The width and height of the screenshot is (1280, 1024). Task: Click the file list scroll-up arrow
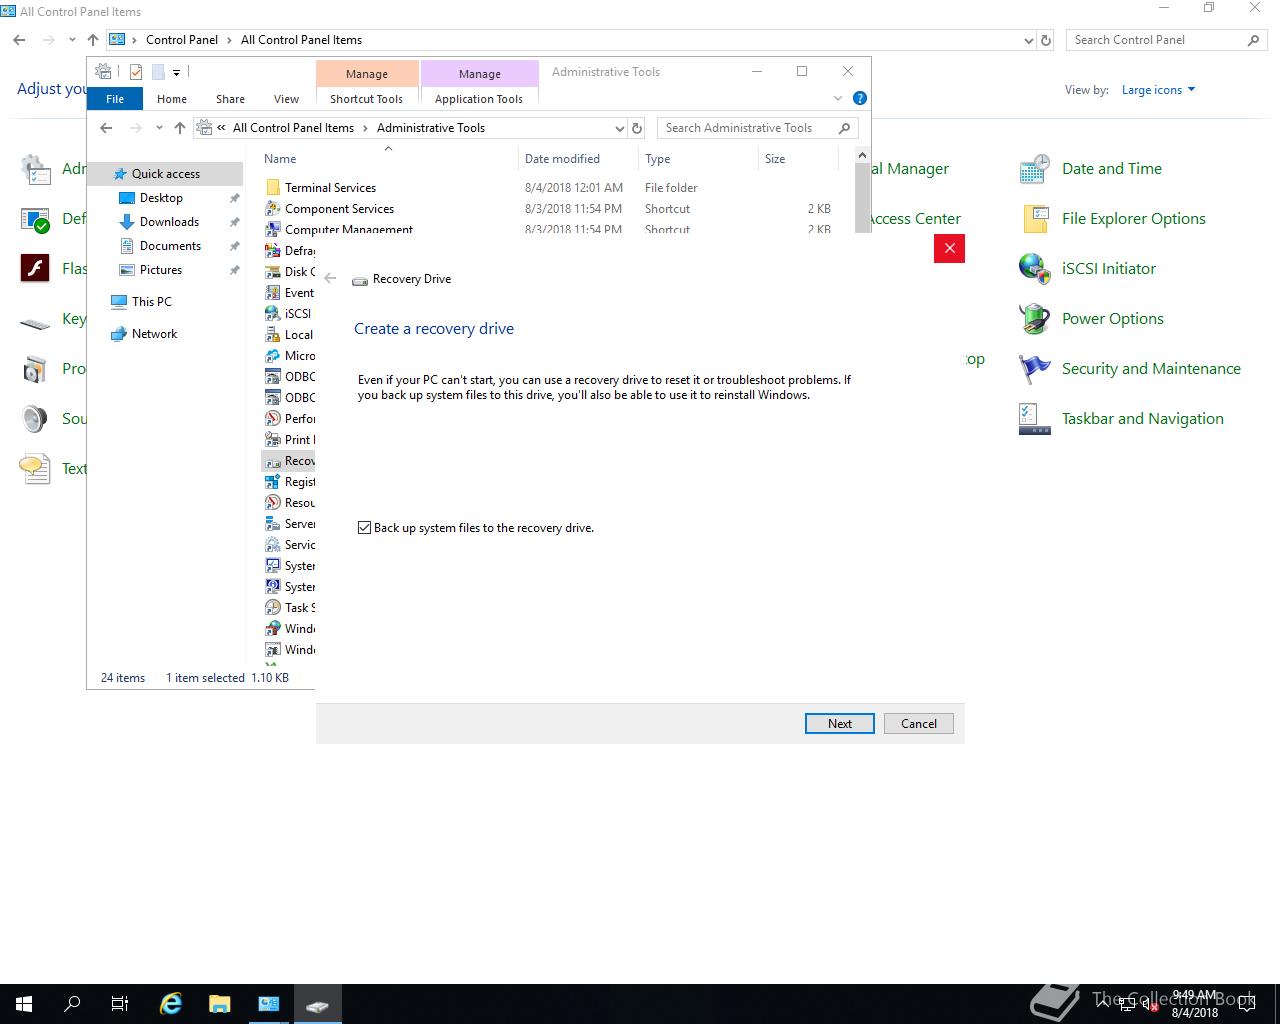[x=862, y=155]
